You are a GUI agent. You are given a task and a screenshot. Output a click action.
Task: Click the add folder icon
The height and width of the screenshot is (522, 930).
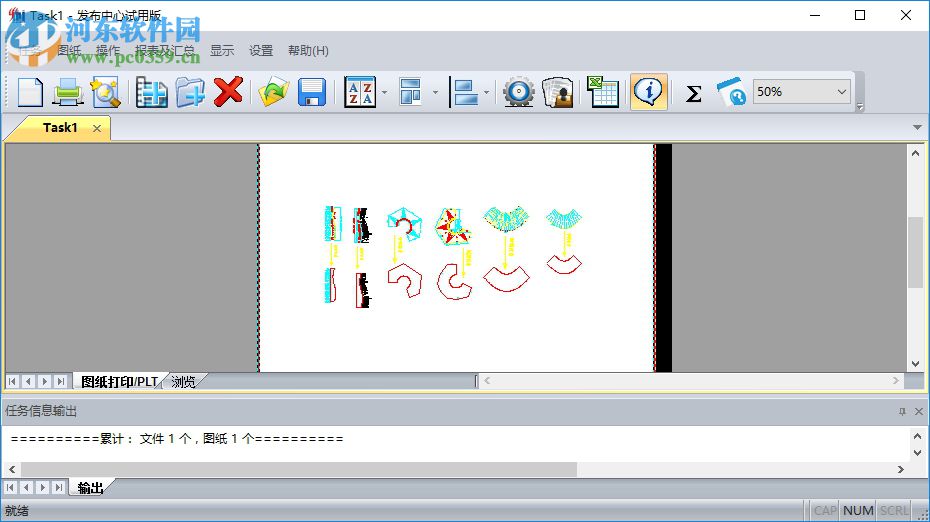[190, 93]
